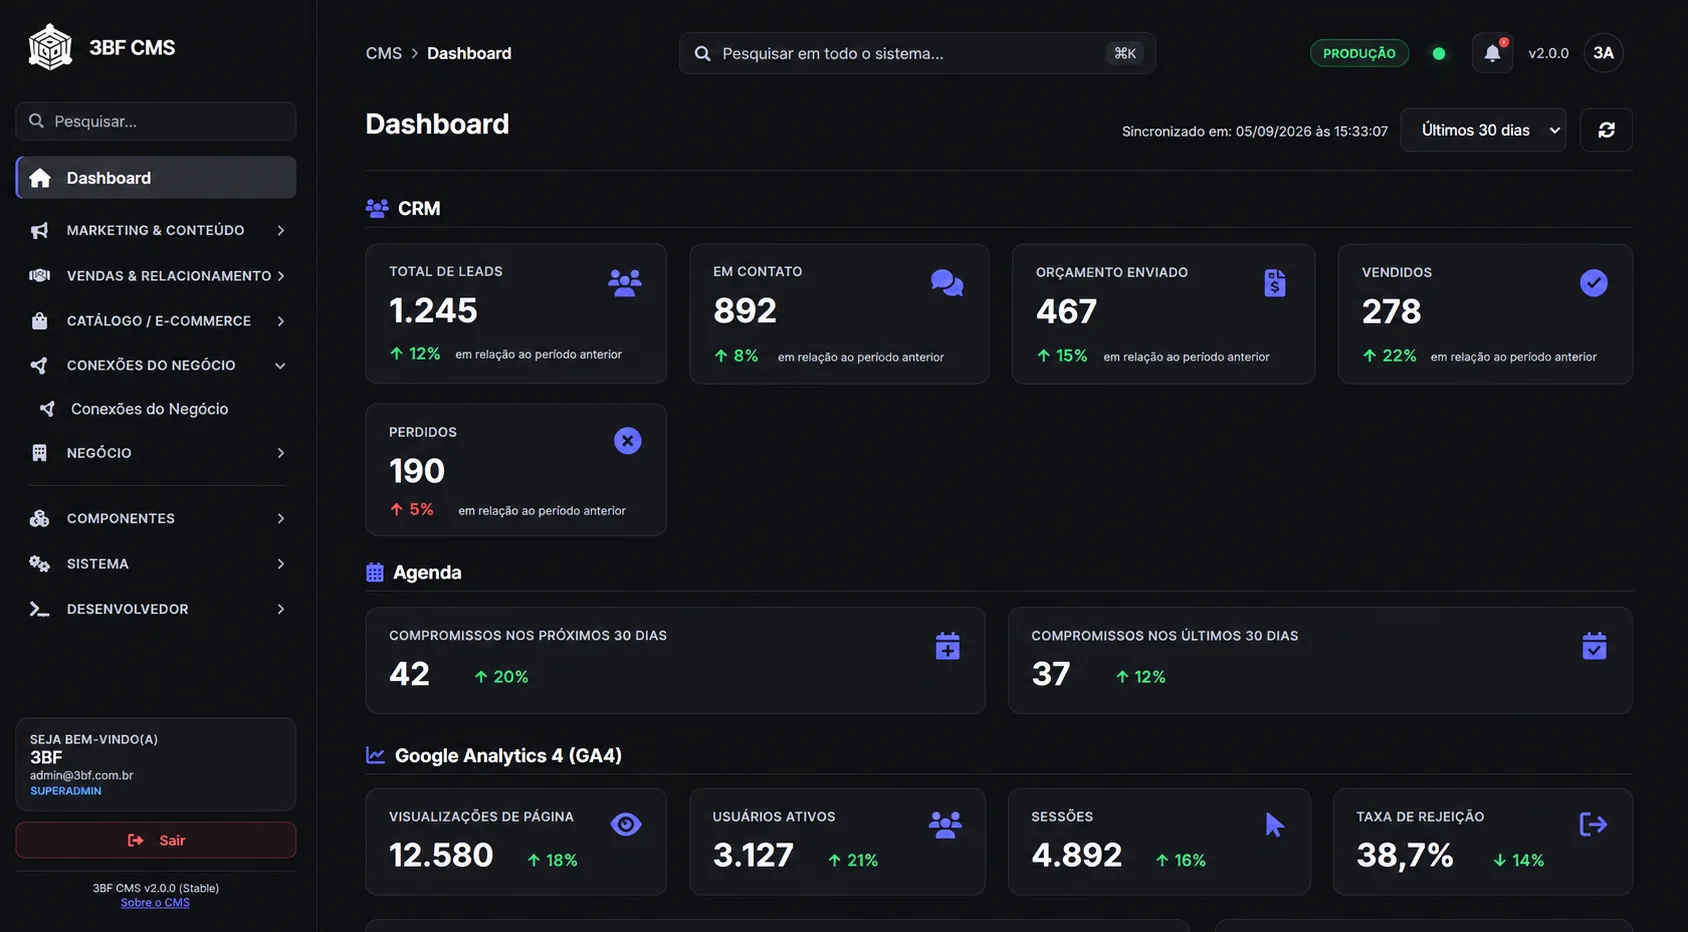Click the 1.245 total leads value
Viewport: 1688px width, 932px height.
[x=433, y=311]
